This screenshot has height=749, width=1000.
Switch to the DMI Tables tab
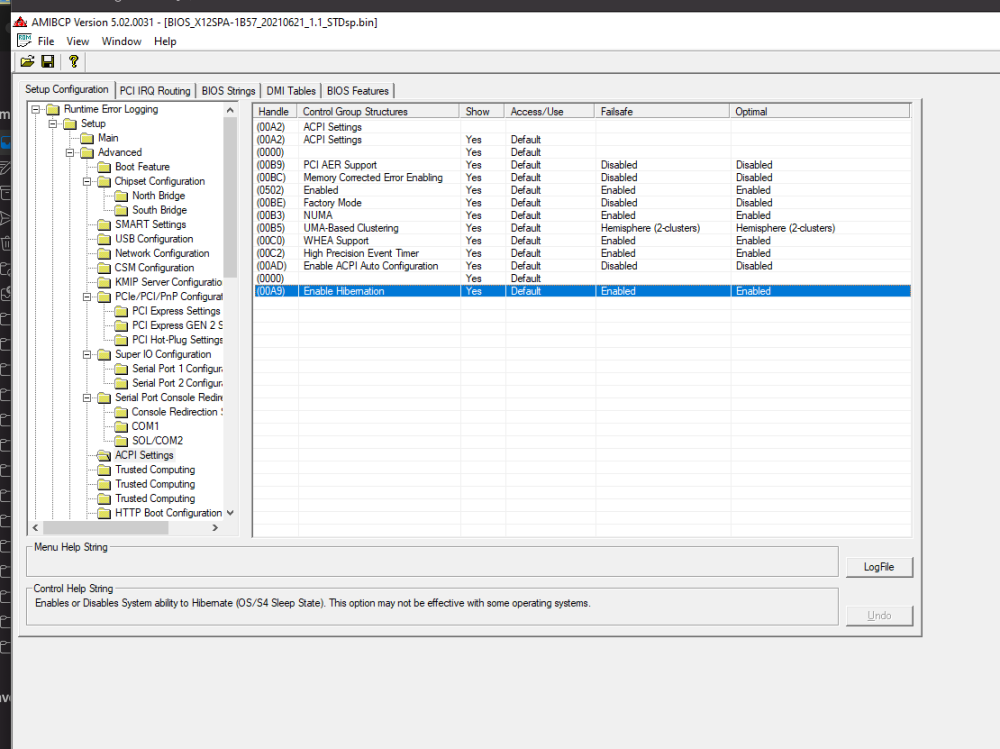pyautogui.click(x=291, y=91)
